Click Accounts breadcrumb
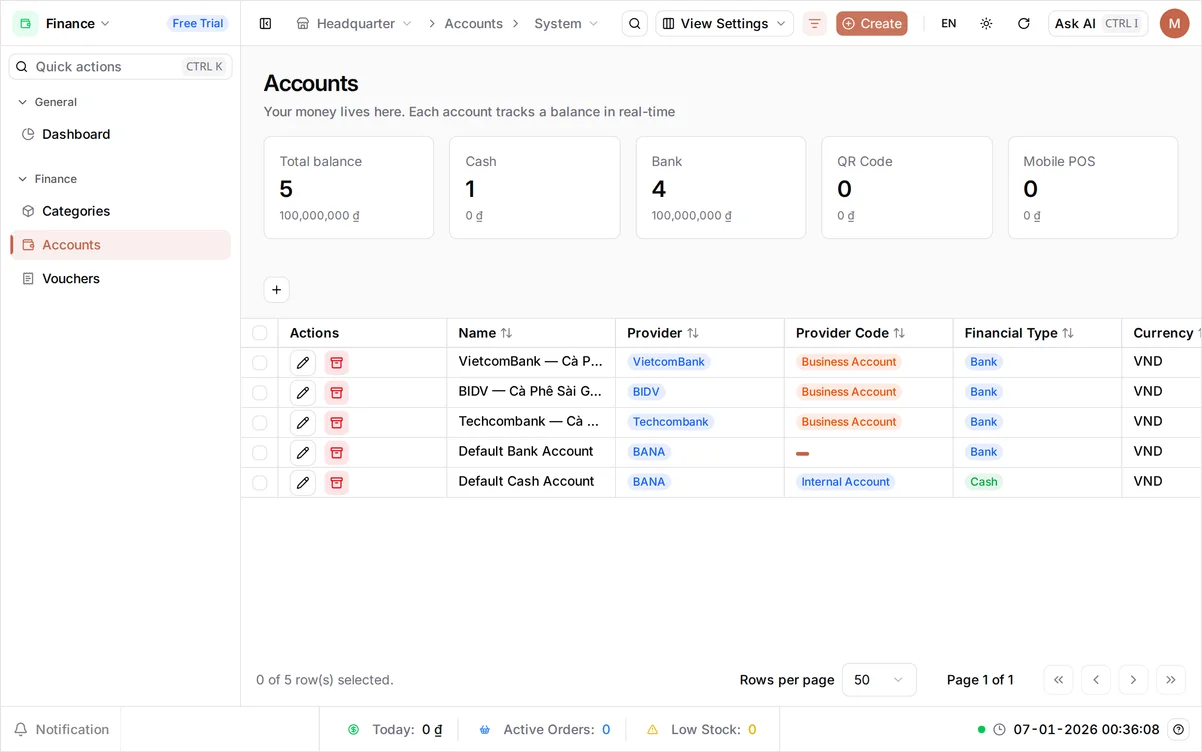This screenshot has width=1202, height=752. click(x=473, y=23)
